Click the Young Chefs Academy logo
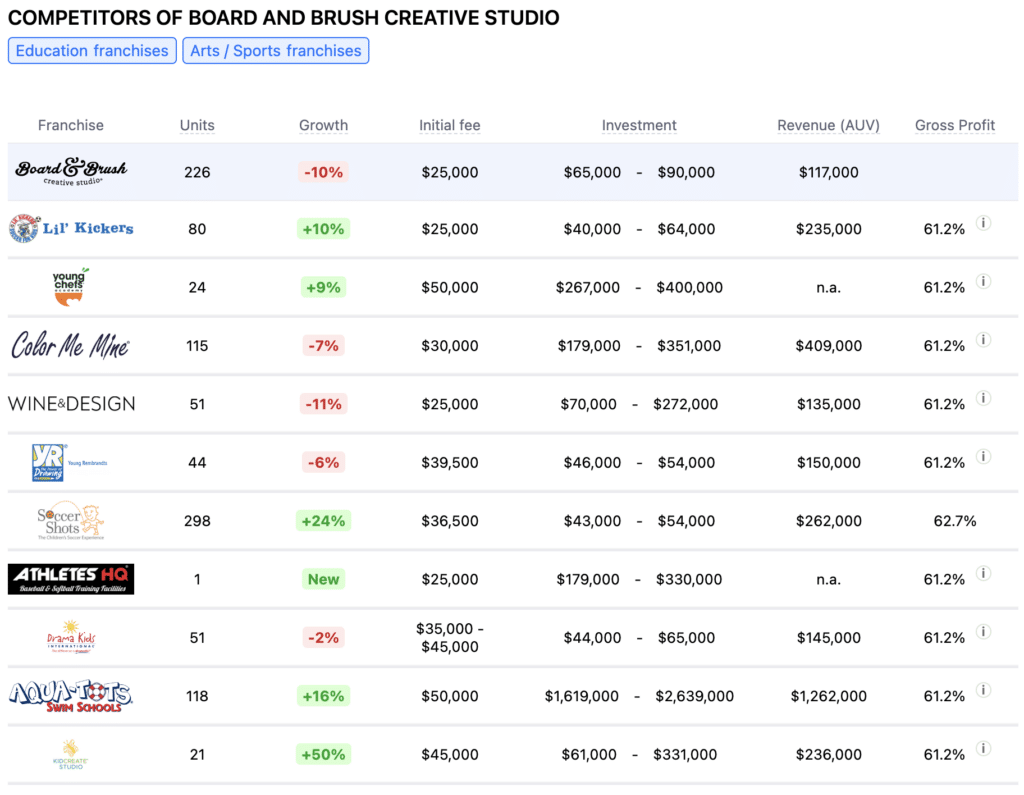Screen dimensions: 1024x795 [x=70, y=287]
